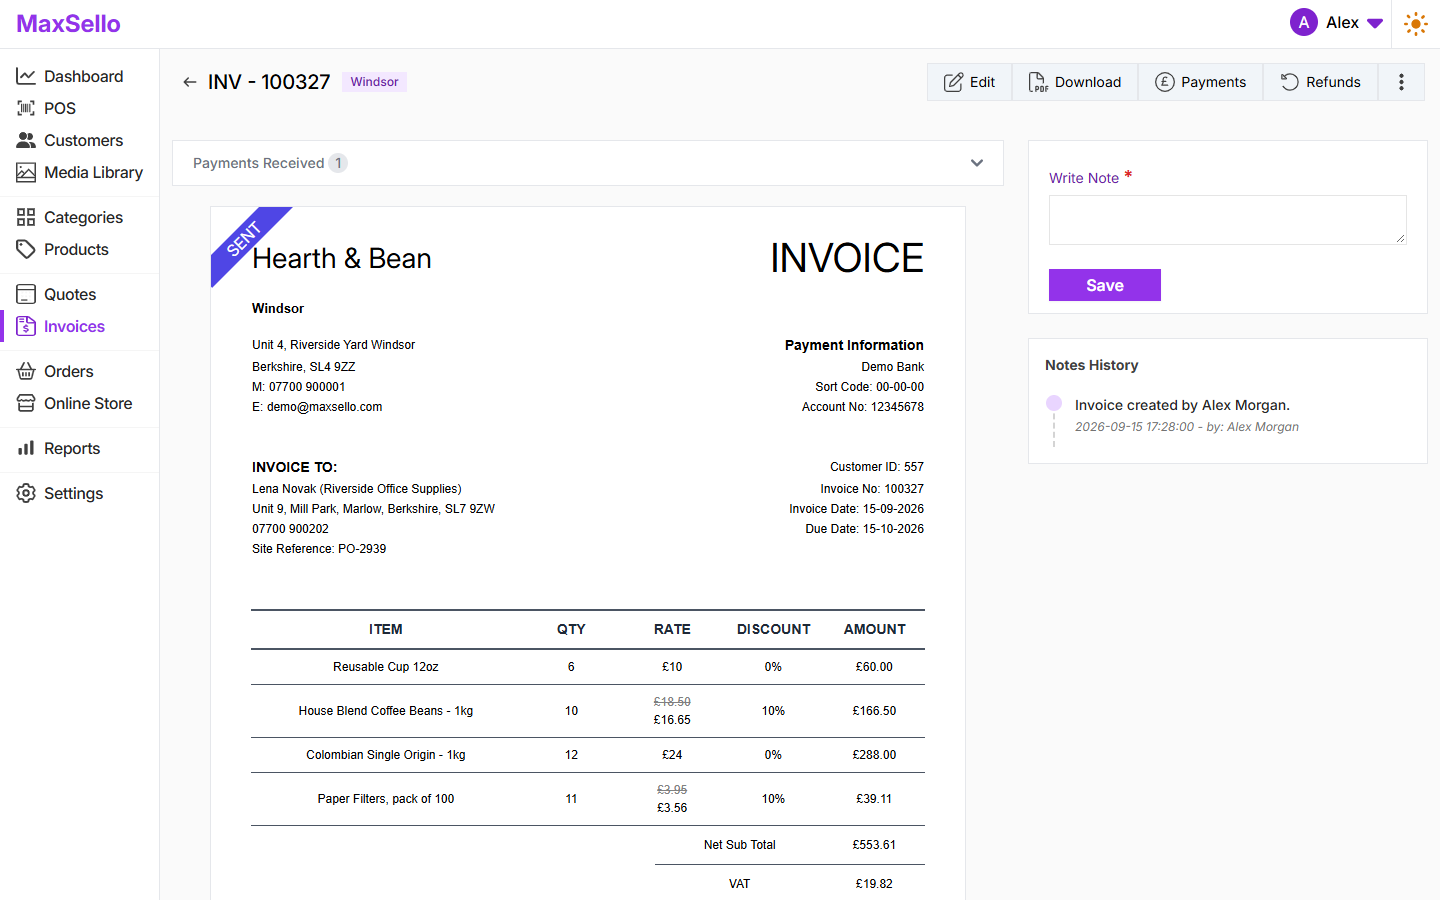Click the POS barcode icon
The height and width of the screenshot is (900, 1440).
pos(26,108)
